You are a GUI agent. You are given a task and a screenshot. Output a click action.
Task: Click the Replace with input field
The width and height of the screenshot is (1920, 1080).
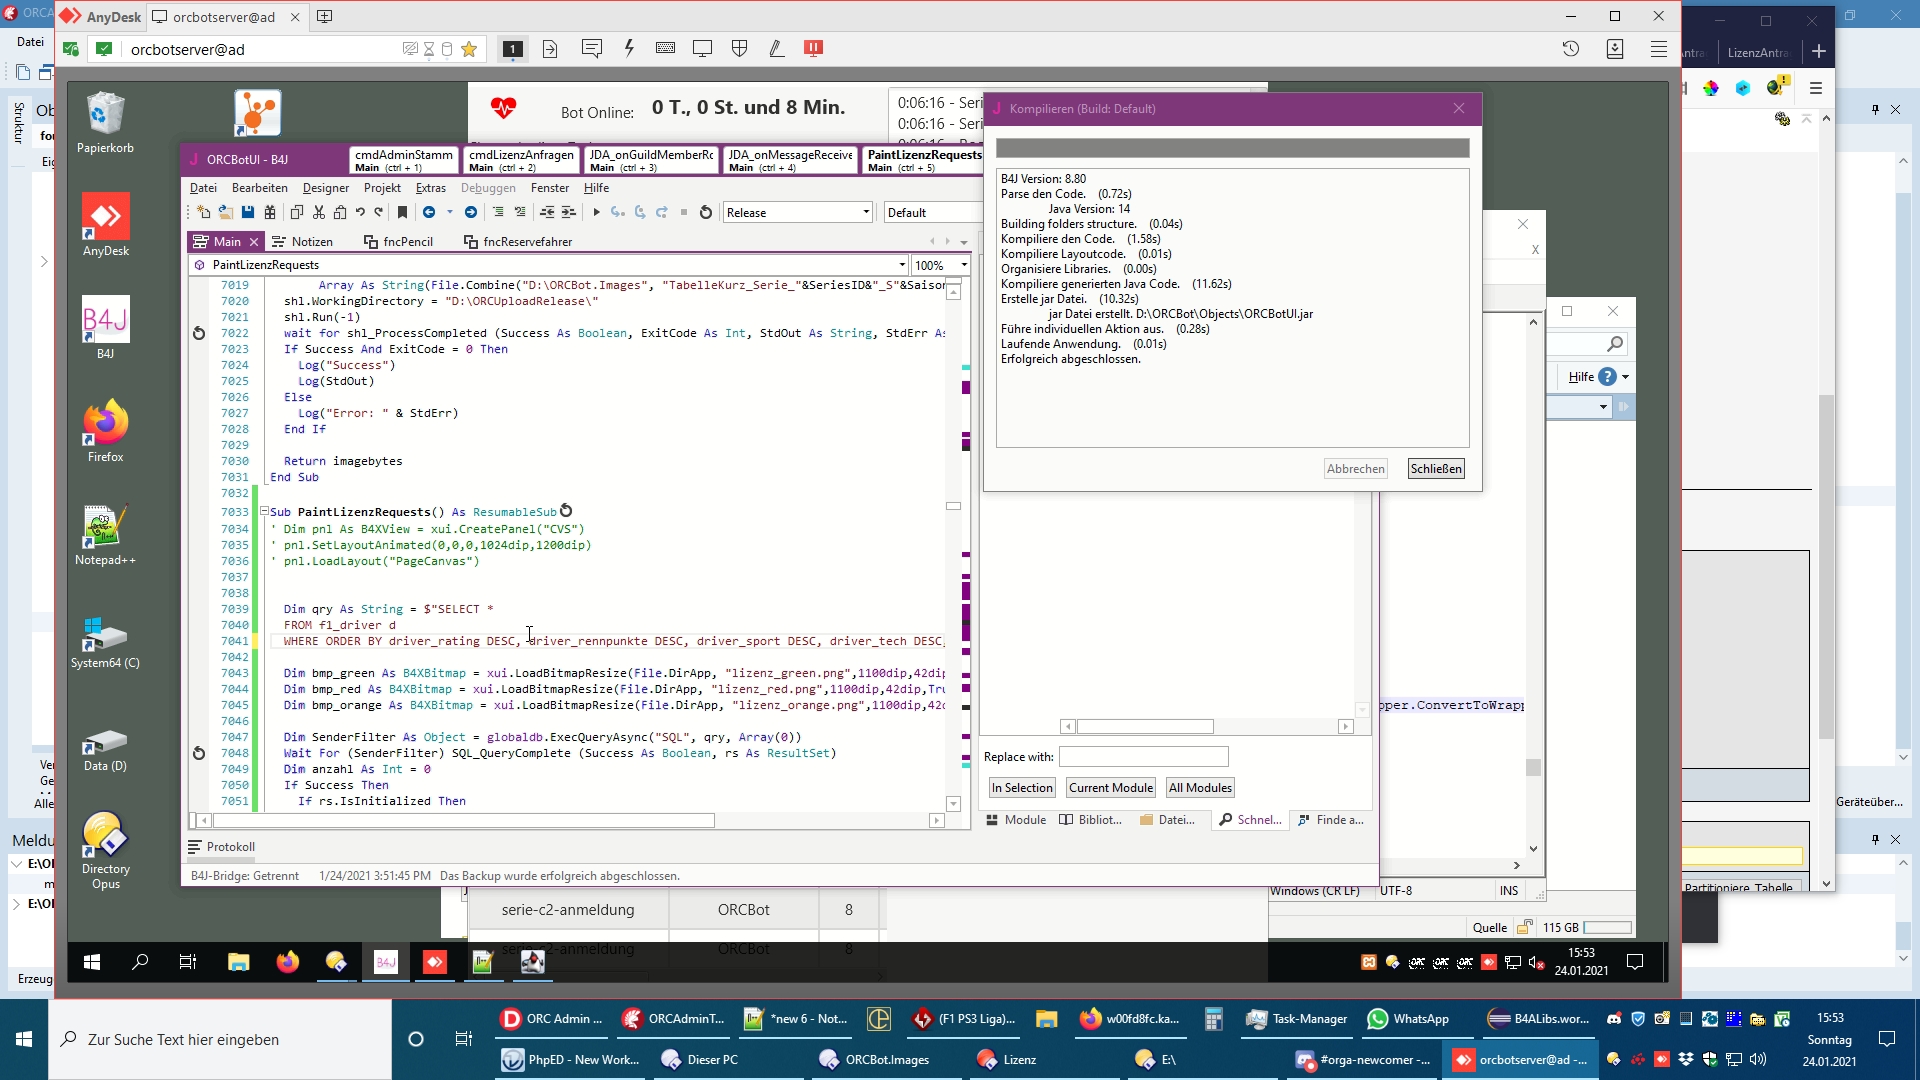coord(1143,757)
